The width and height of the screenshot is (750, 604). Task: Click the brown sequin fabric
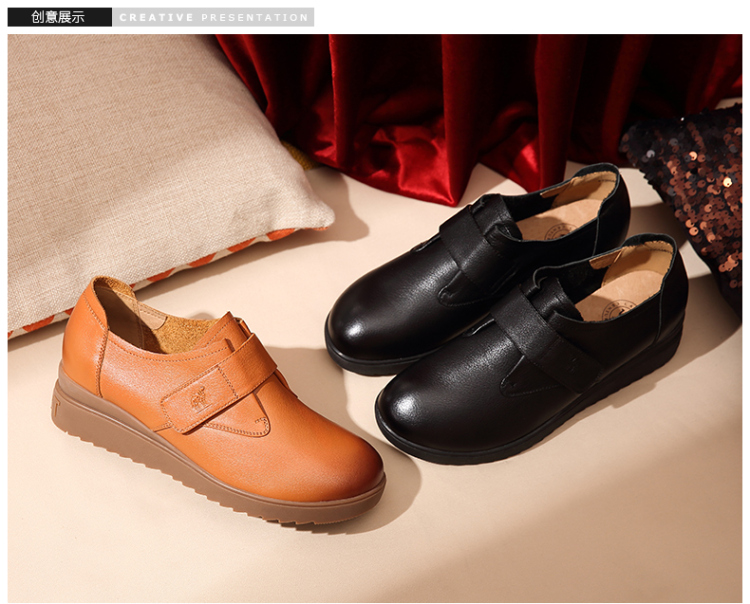point(690,180)
